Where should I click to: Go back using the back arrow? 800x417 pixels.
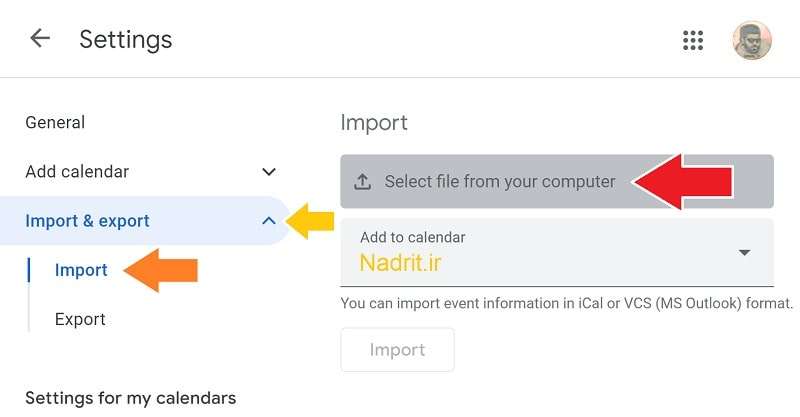pos(40,38)
